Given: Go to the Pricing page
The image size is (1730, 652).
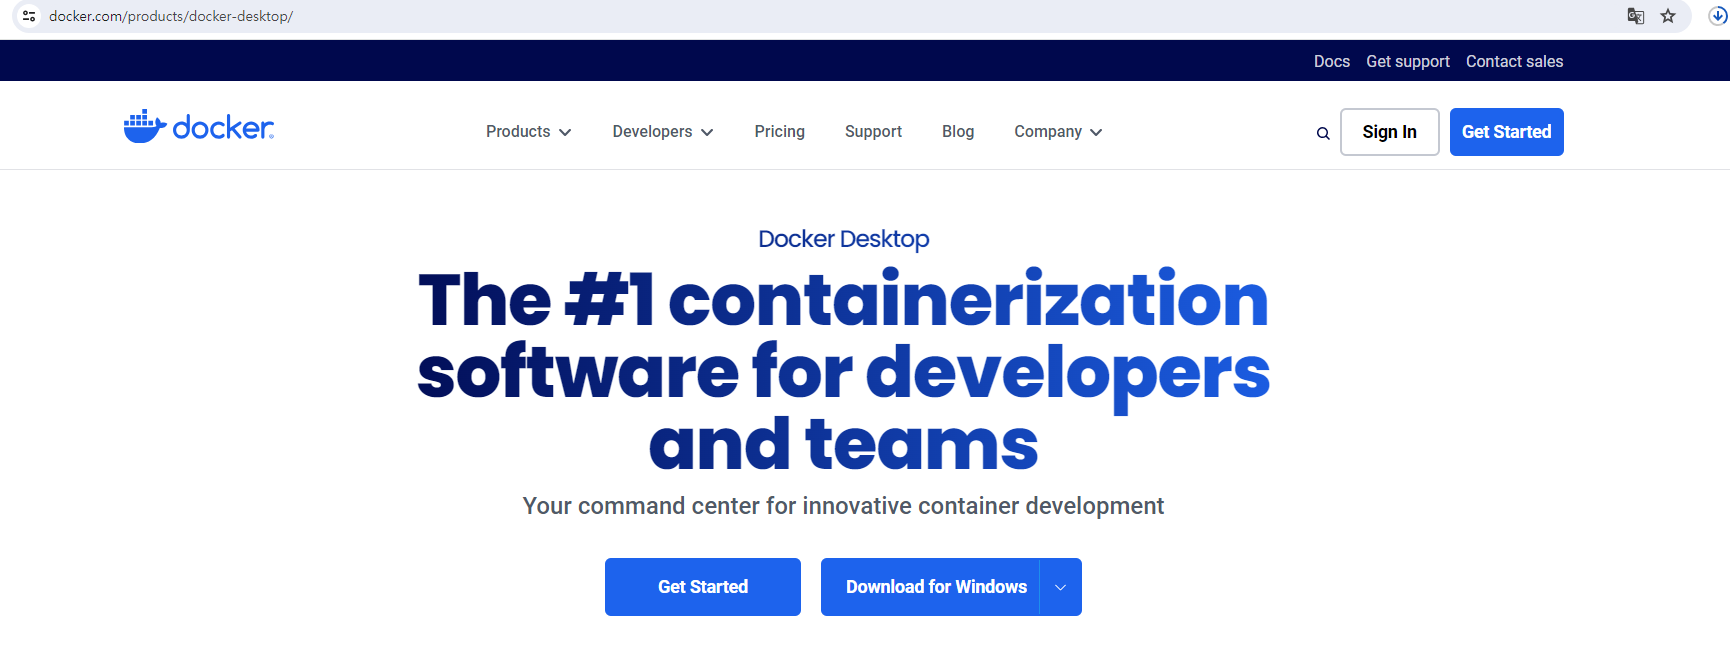Looking at the screenshot, I should (780, 132).
